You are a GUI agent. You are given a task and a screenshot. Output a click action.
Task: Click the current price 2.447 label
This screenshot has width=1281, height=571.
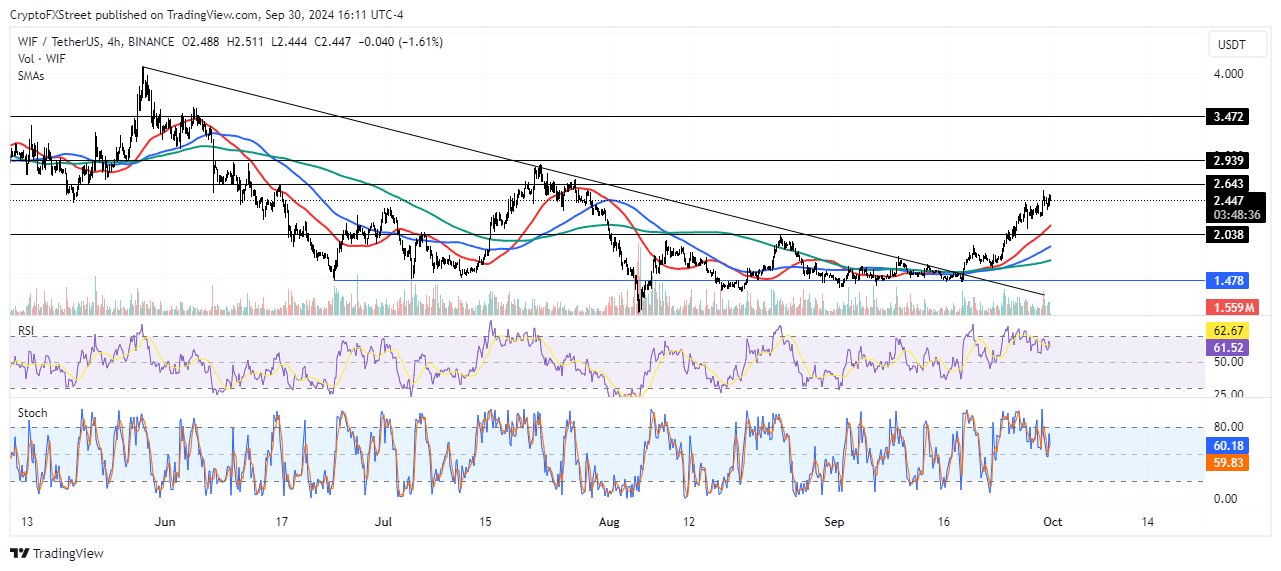[1229, 200]
